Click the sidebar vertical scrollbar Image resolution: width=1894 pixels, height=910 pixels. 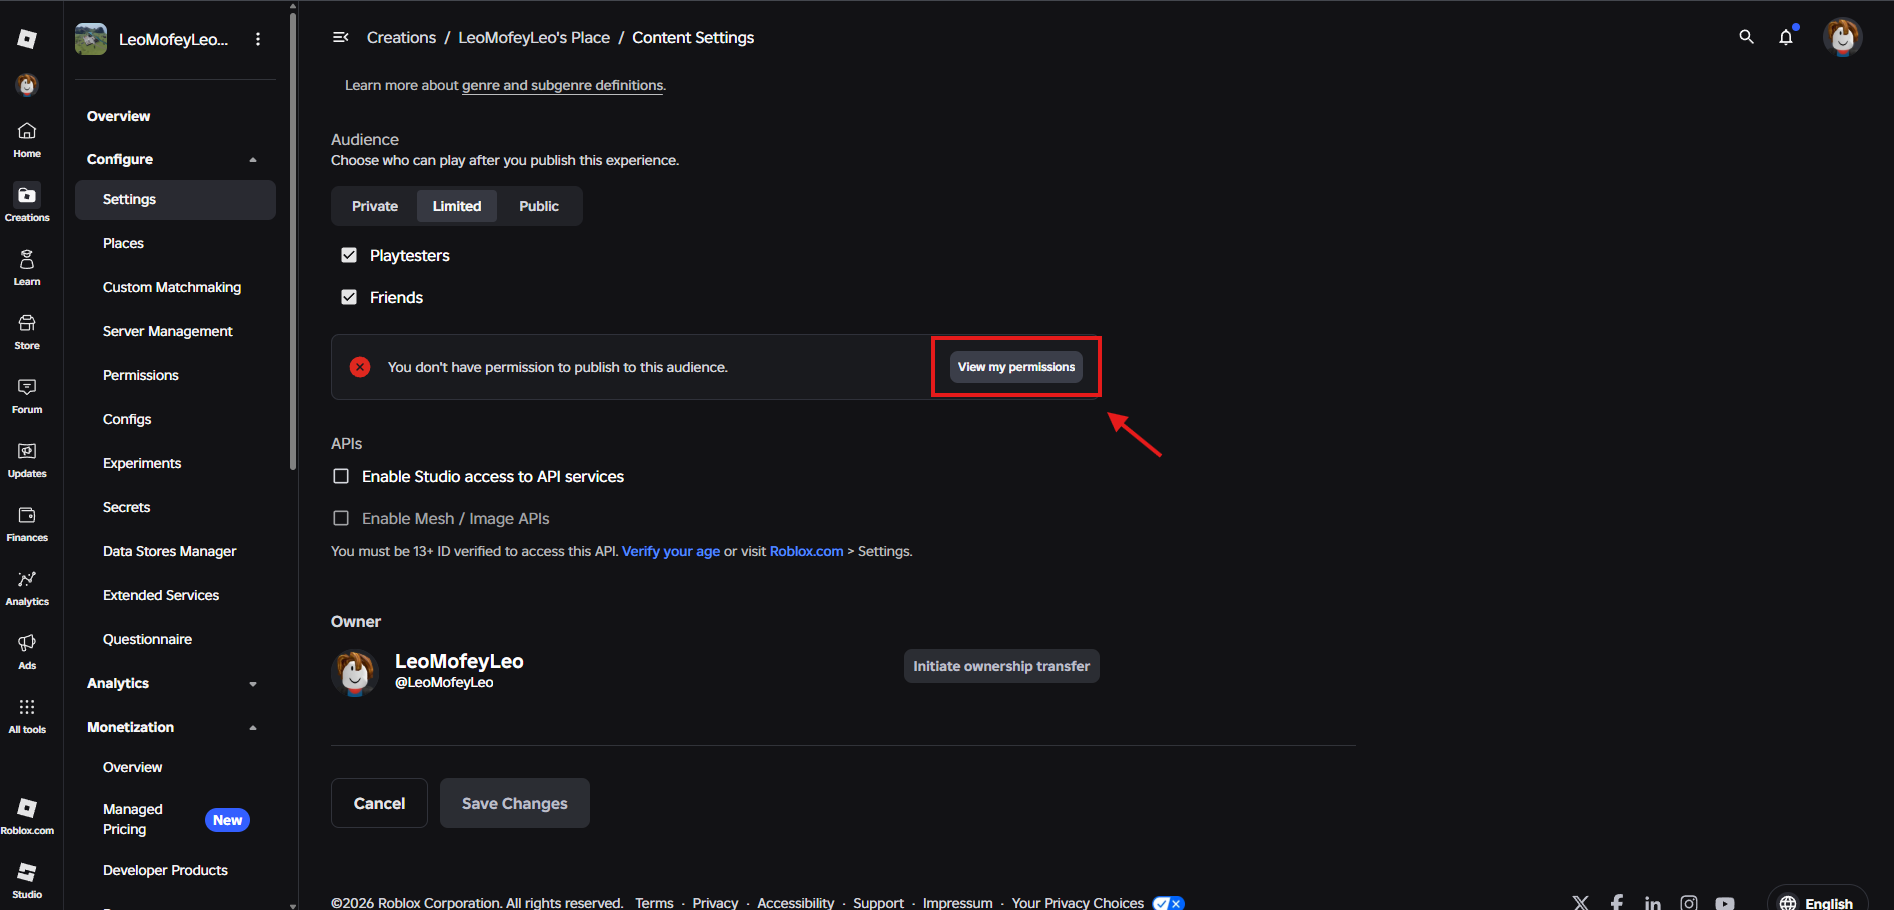tap(293, 240)
